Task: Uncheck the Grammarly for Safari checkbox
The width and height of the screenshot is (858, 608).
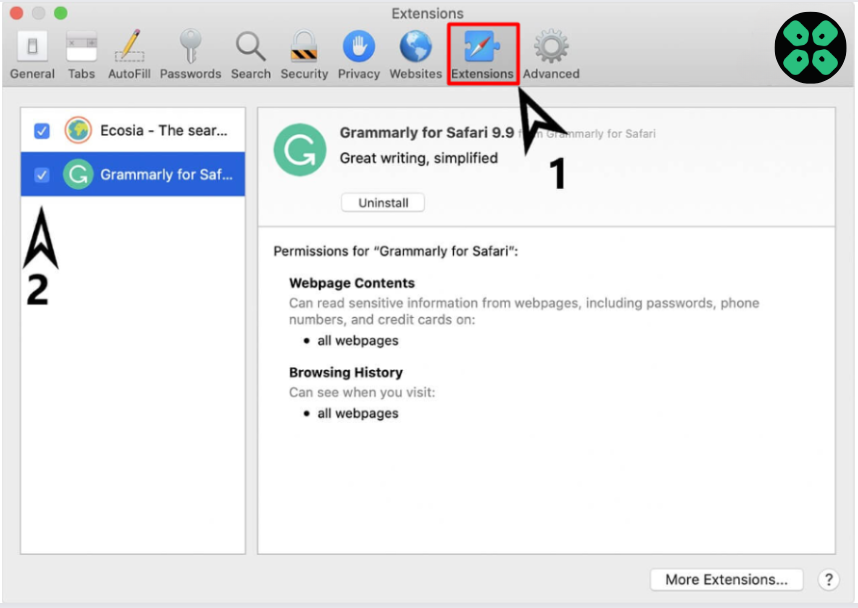Action: (x=42, y=175)
